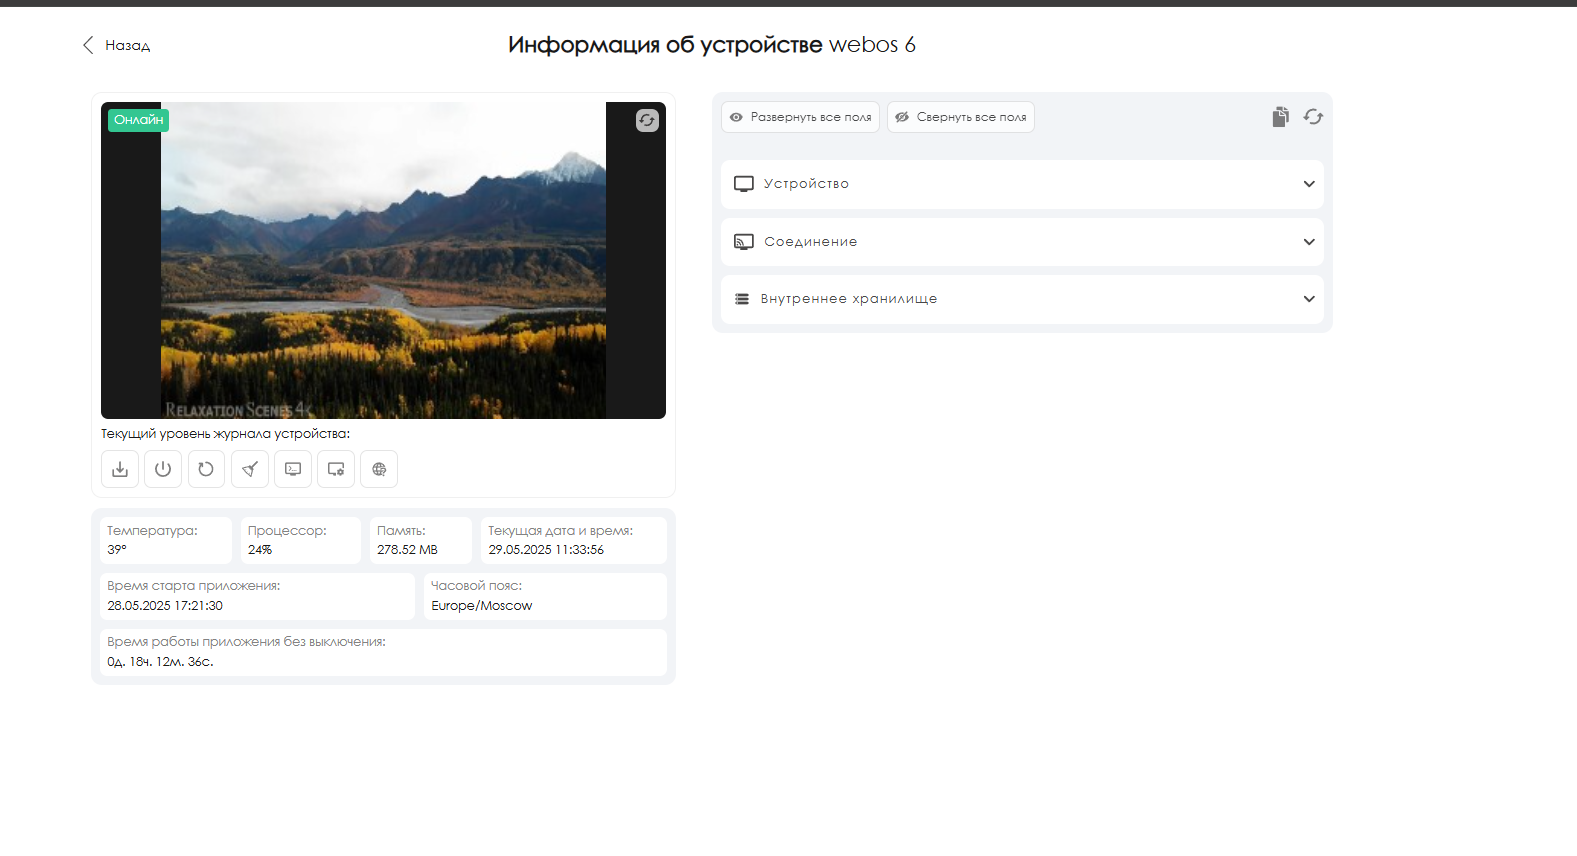Open the terminal console icon
This screenshot has height=856, width=1577.
point(293,469)
